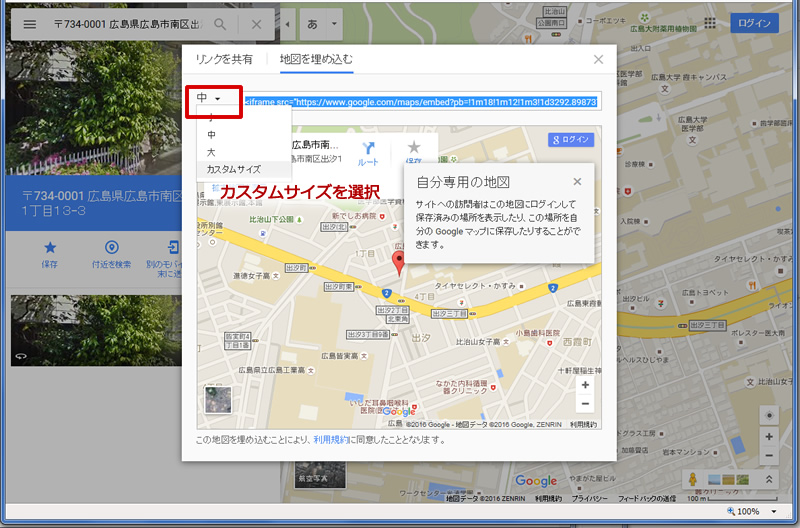The width and height of the screenshot is (800, 528).
Task: Select the 地図を埋め込む tab
Action: pyautogui.click(x=316, y=59)
